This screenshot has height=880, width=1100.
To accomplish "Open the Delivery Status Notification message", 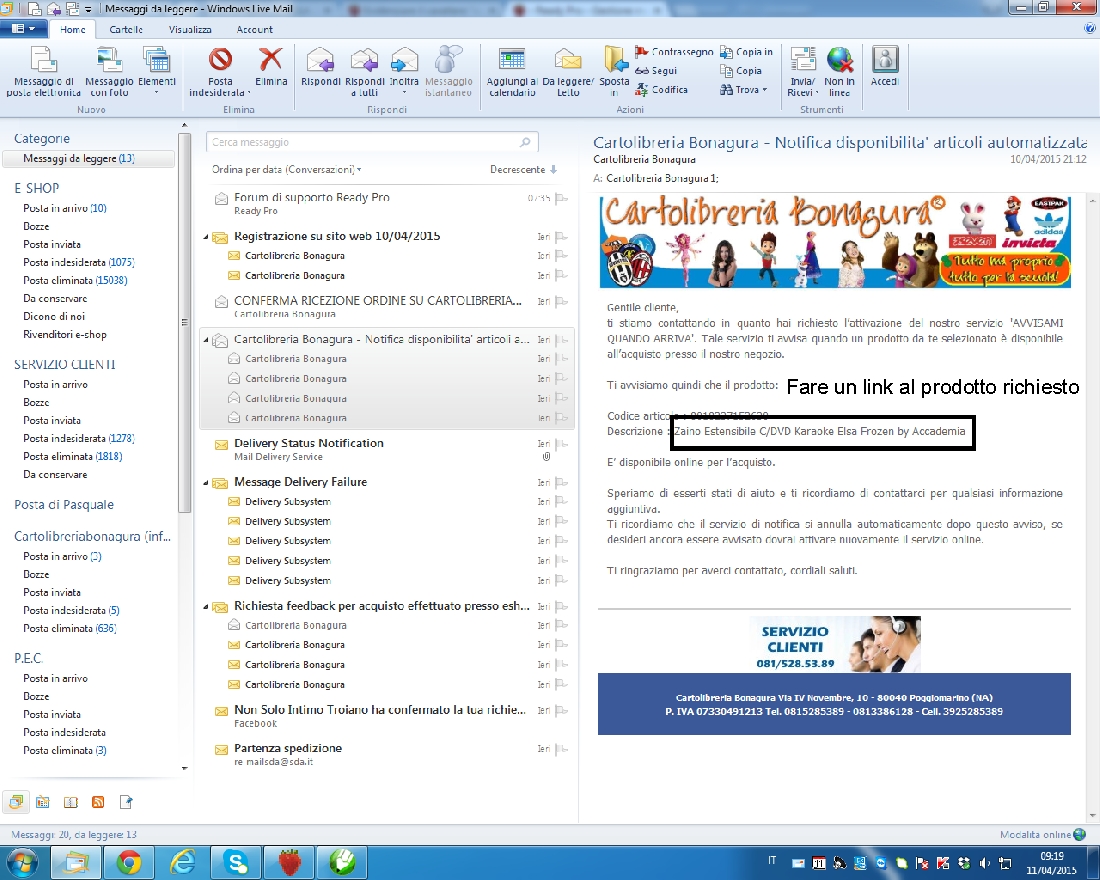I will (387, 449).
